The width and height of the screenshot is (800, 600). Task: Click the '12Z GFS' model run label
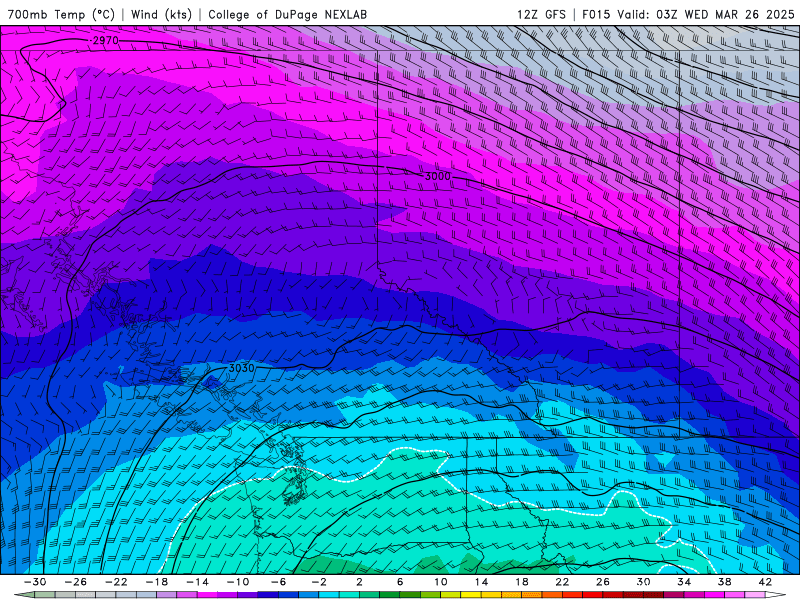pyautogui.click(x=541, y=14)
